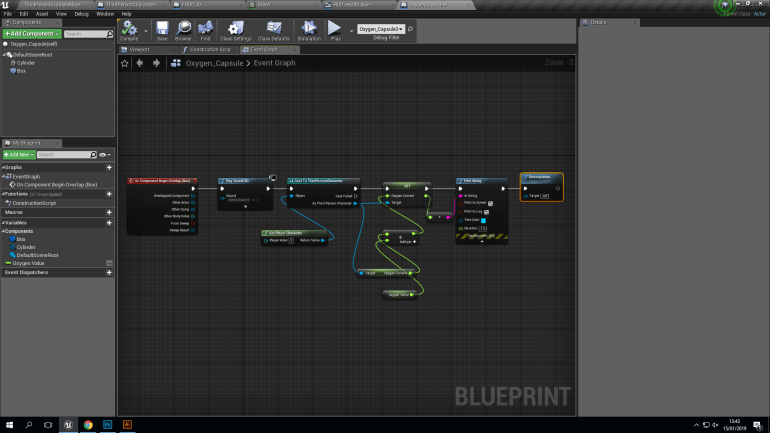Click the graph grid icon before Oxygen_Capsule
The height and width of the screenshot is (433, 770).
[x=175, y=63]
